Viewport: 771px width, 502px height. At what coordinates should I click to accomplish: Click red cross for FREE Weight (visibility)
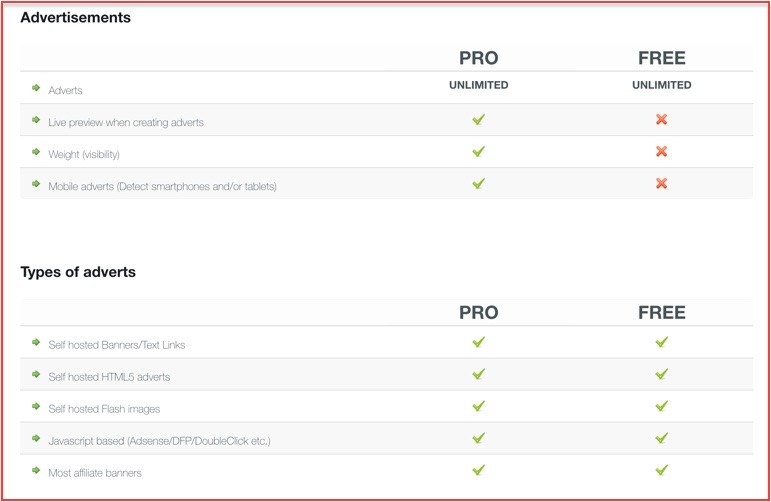click(x=661, y=152)
